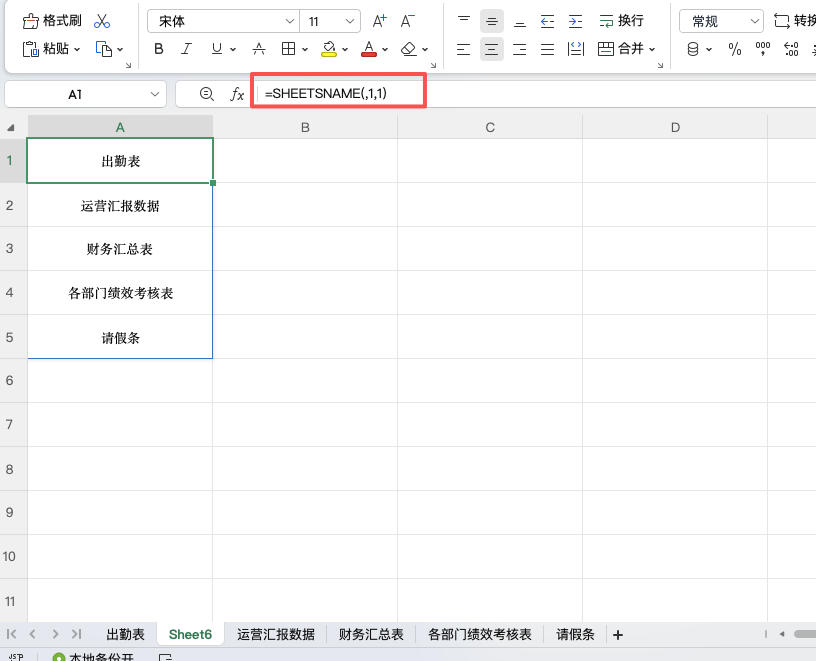Toggle Wrap Text (换行)
816x661 pixels.
621,21
